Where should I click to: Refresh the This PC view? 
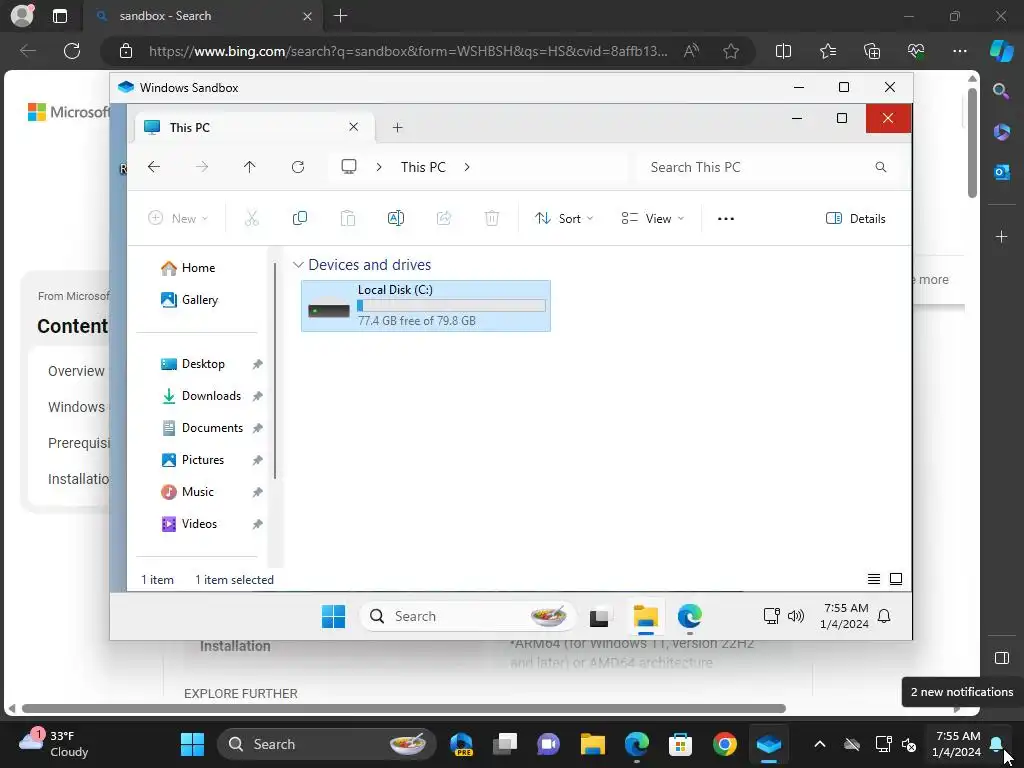(x=298, y=167)
